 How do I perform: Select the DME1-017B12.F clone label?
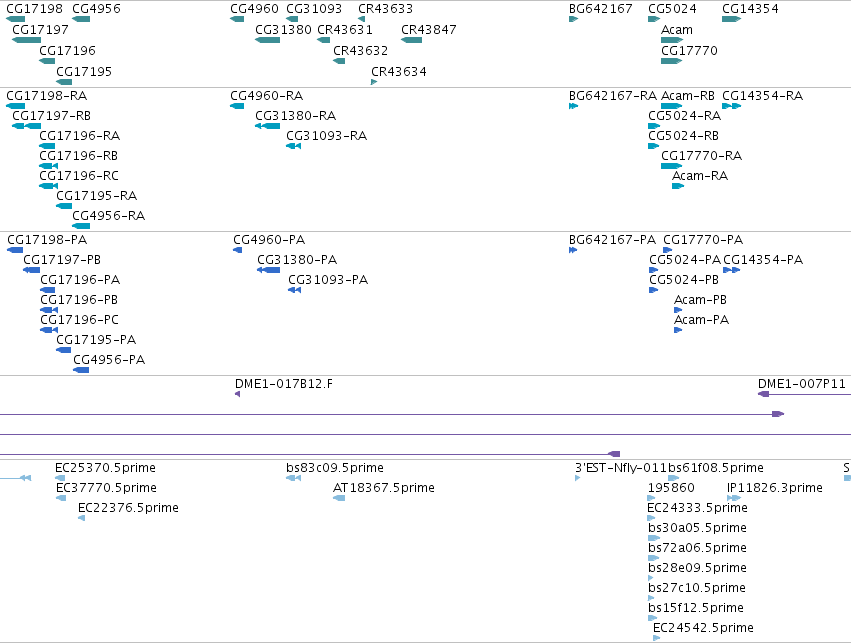click(284, 384)
